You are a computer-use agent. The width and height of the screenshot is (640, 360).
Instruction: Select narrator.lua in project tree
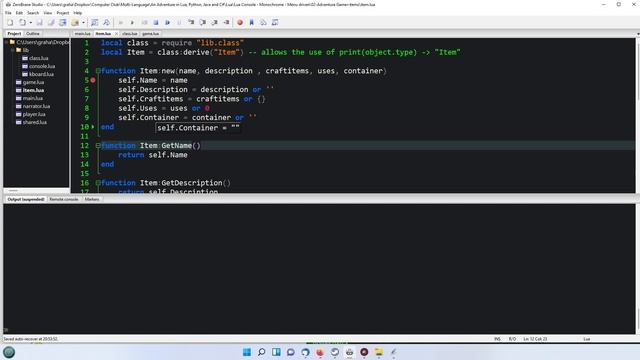pos(36,106)
